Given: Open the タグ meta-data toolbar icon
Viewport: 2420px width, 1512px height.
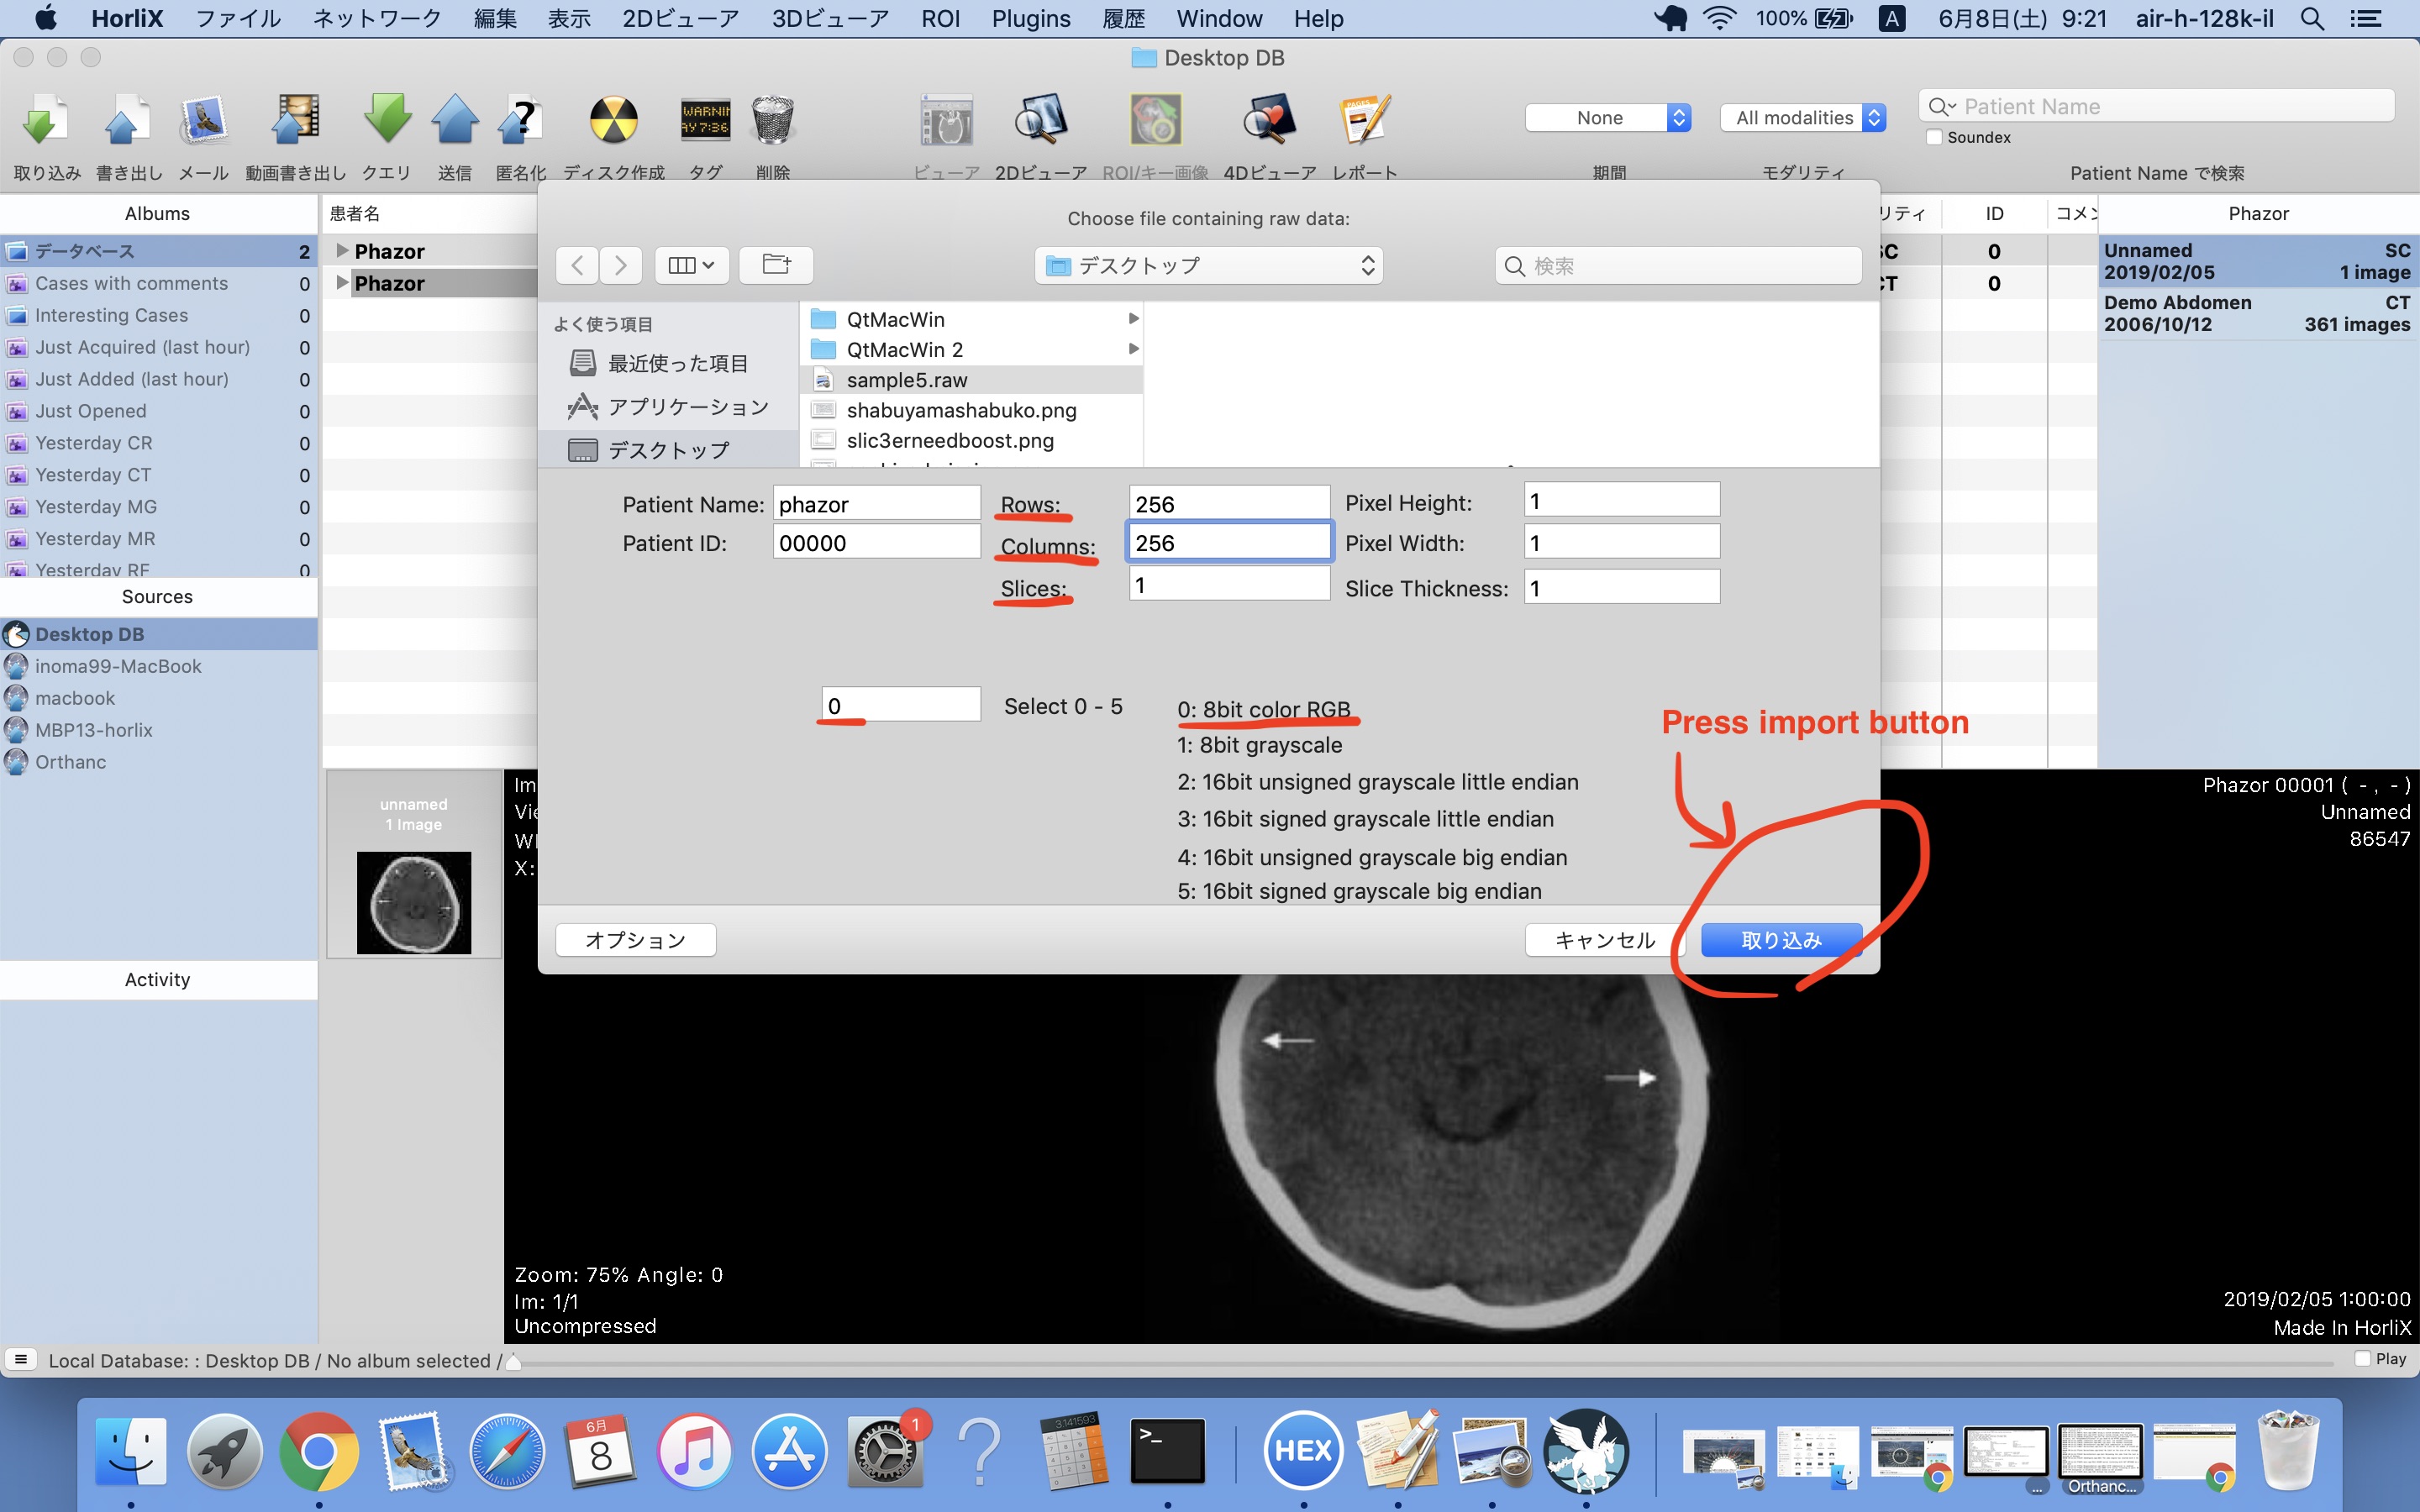Looking at the screenshot, I should [x=706, y=121].
